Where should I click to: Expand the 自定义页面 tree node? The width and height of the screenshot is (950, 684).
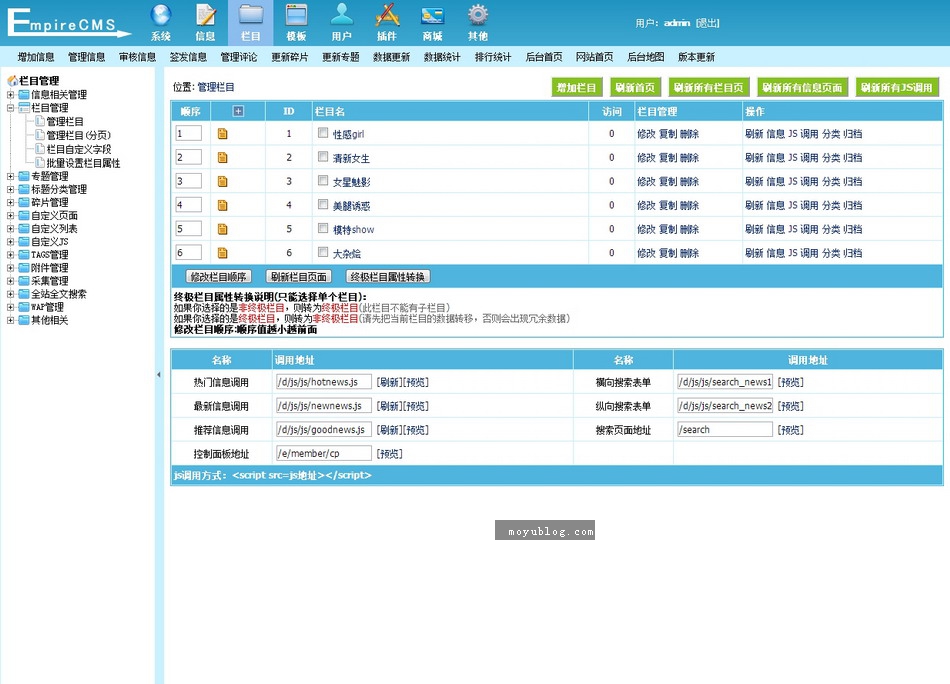[10, 216]
